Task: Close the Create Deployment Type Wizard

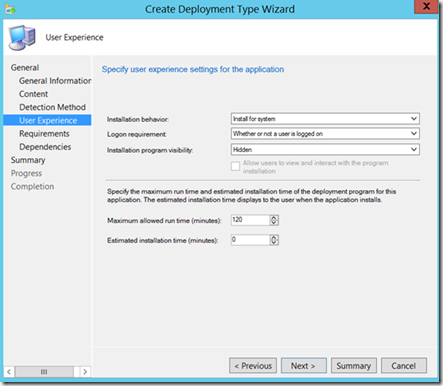Action: (426, 7)
